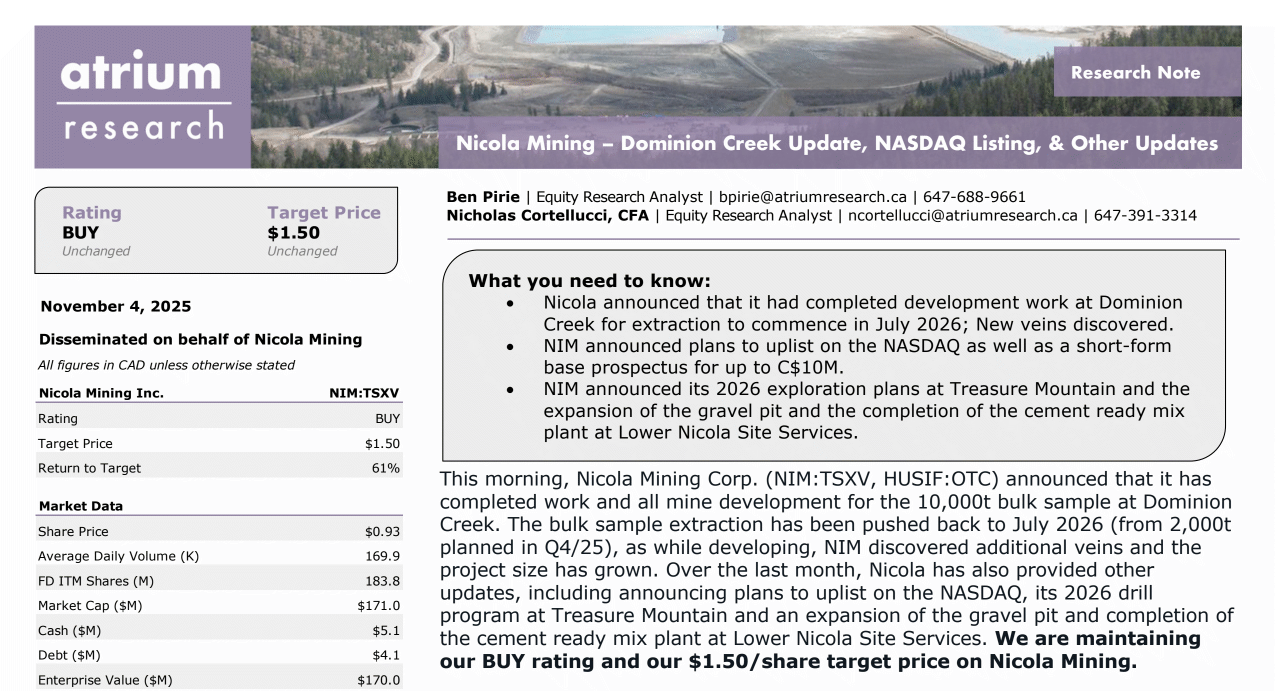Click Nicholas Cortellucci, CFA name
Viewport: 1275px width, 691px height.
tap(548, 215)
